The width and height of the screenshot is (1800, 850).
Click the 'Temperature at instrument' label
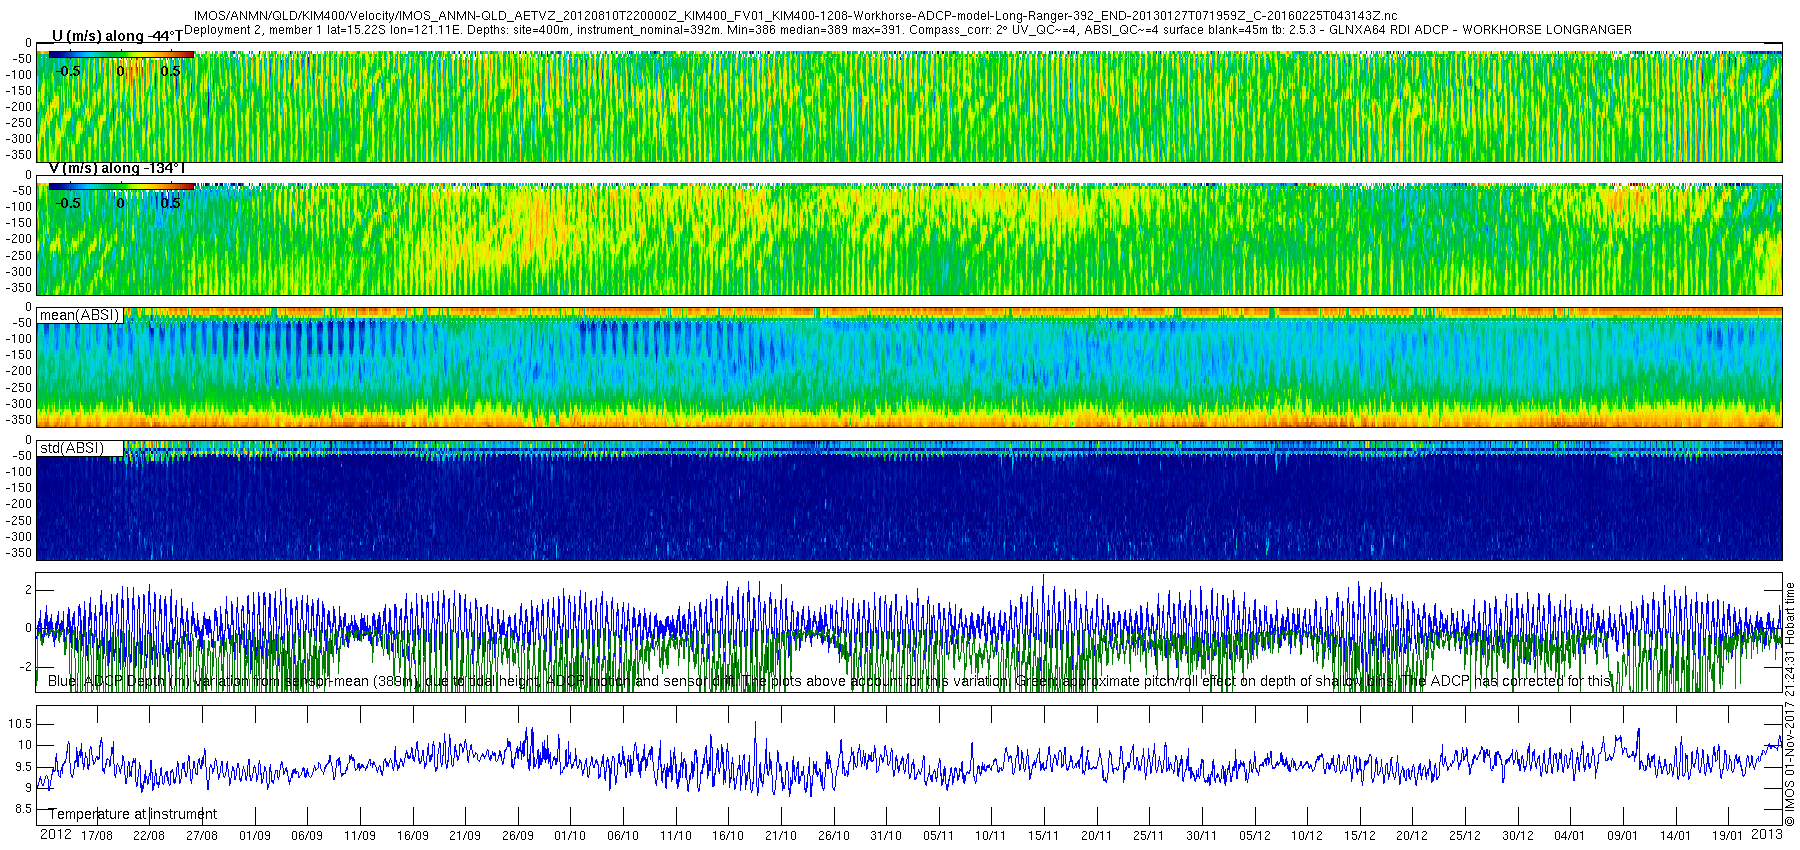pos(132,814)
